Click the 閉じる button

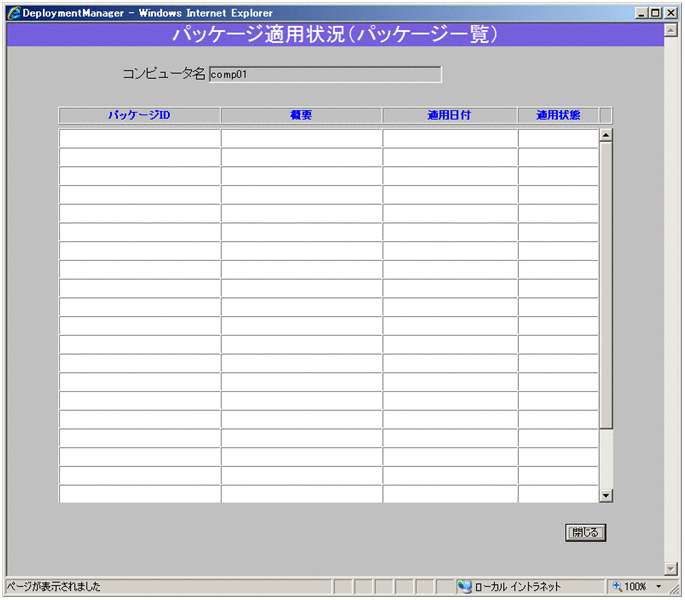point(585,532)
